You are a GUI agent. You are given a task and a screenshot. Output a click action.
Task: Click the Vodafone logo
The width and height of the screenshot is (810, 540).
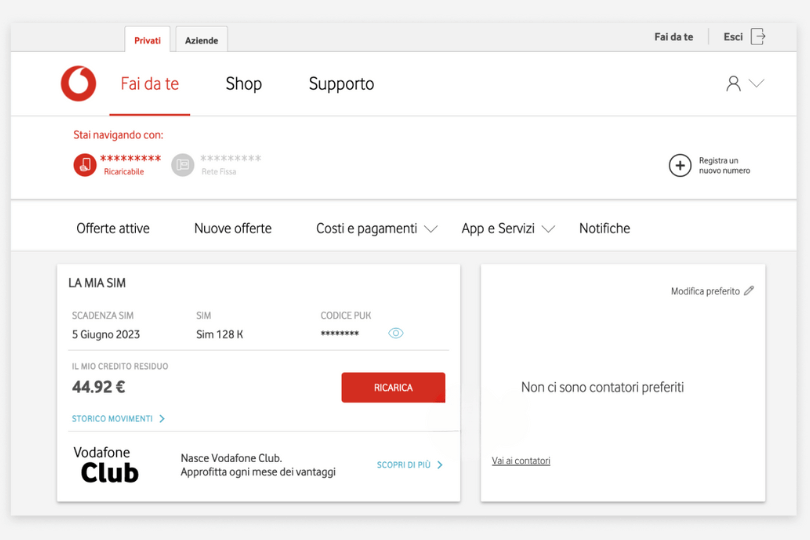click(79, 83)
